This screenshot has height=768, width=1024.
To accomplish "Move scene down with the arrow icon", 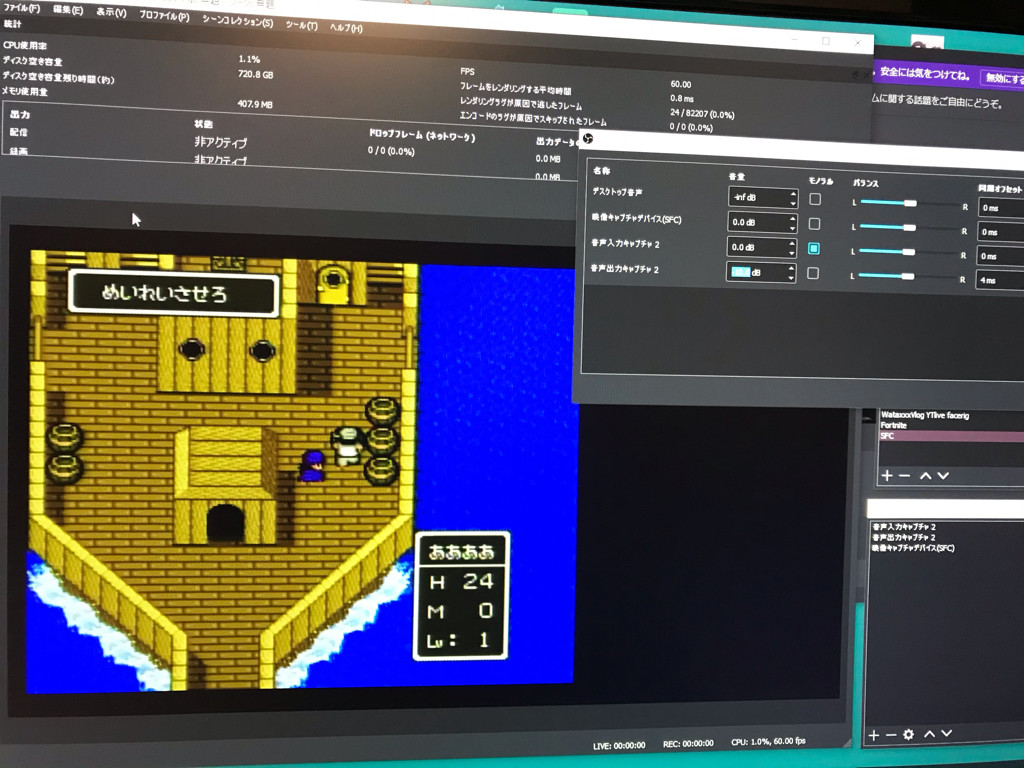I will [x=943, y=475].
